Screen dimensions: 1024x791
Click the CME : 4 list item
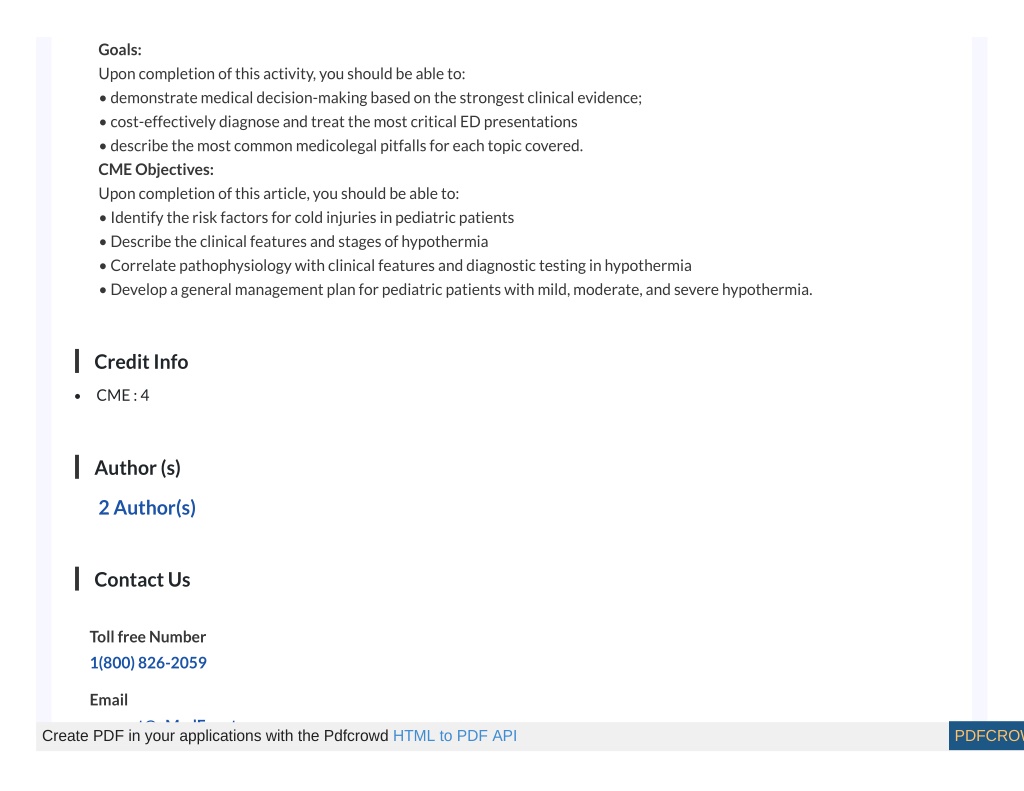tap(123, 395)
